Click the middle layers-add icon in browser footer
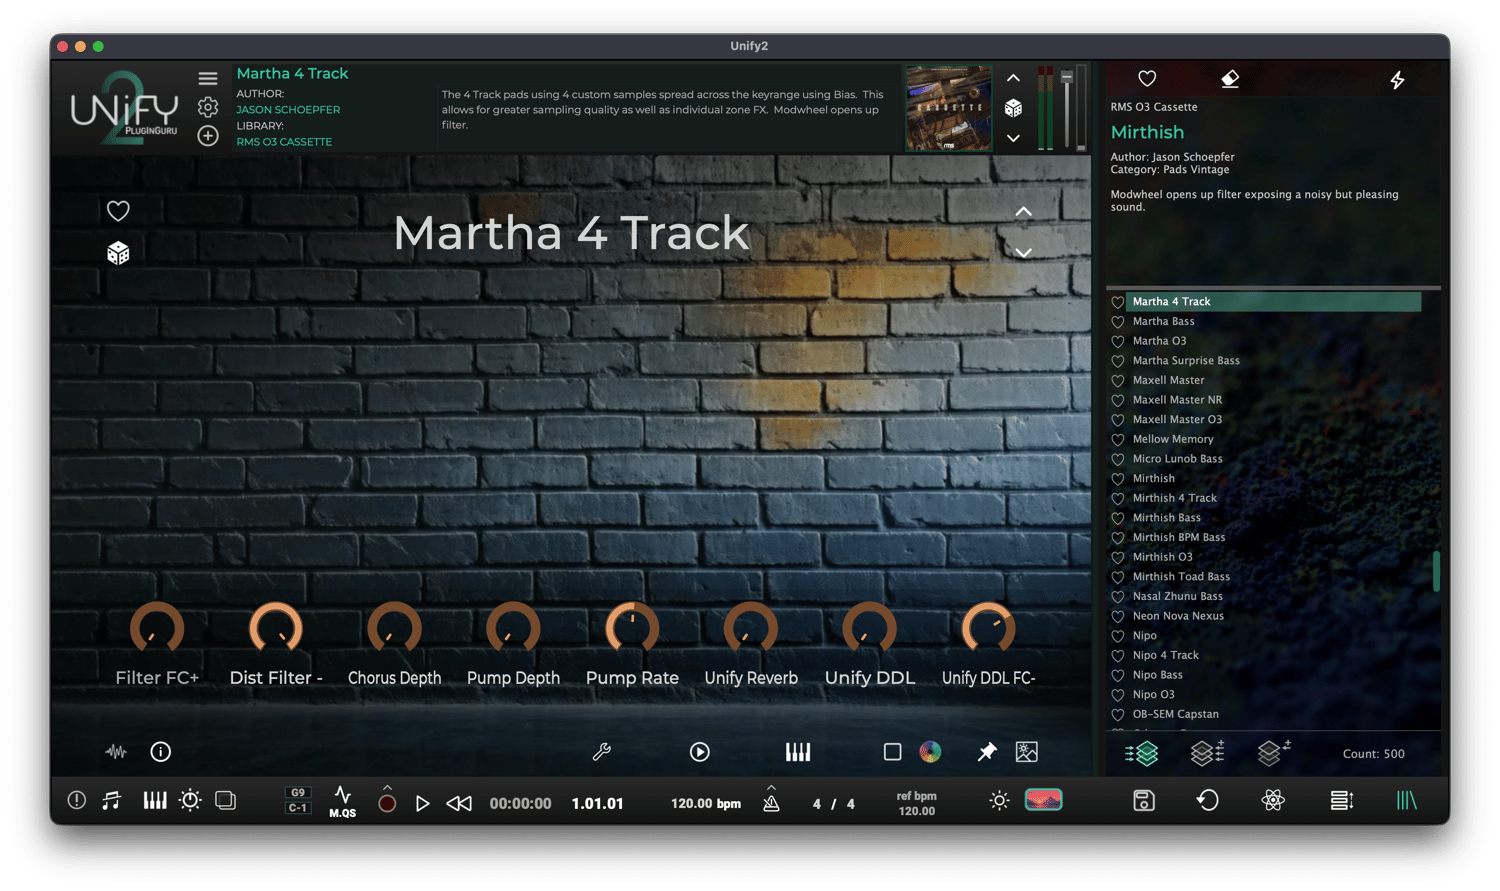 (1207, 753)
